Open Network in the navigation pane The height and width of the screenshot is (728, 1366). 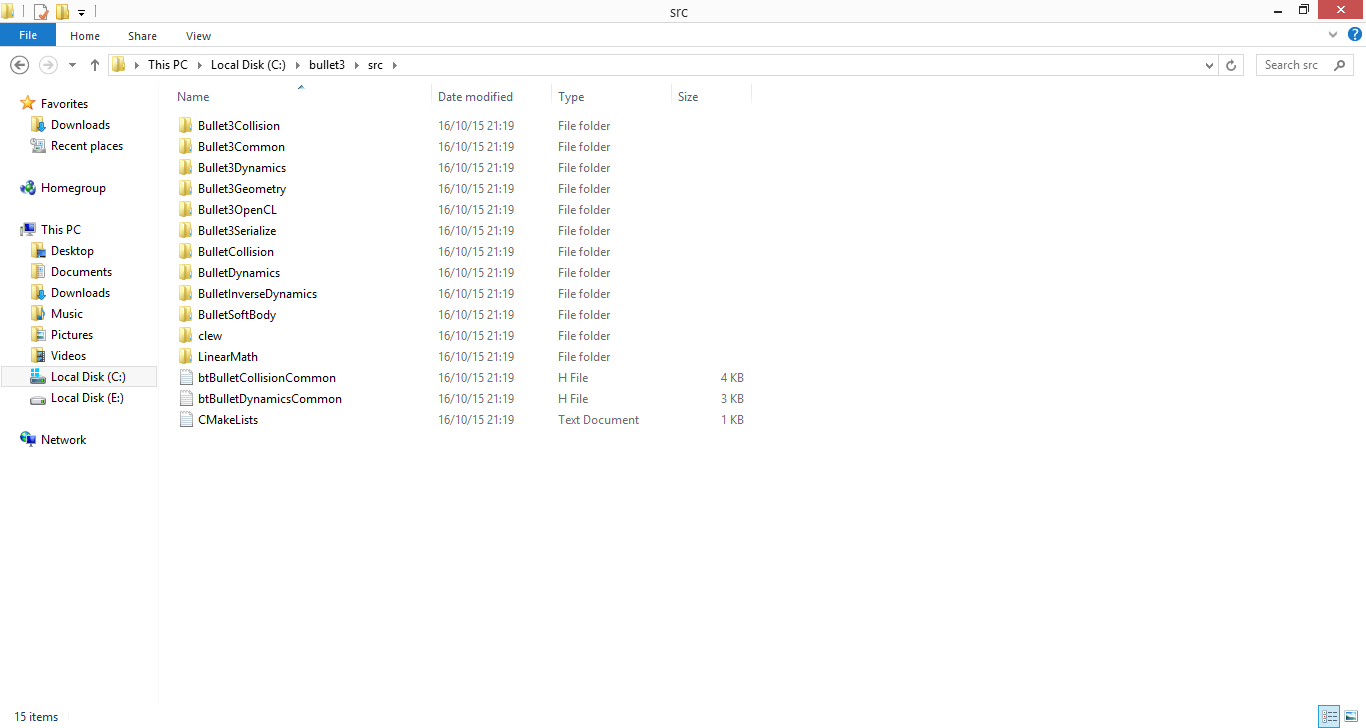click(x=63, y=440)
